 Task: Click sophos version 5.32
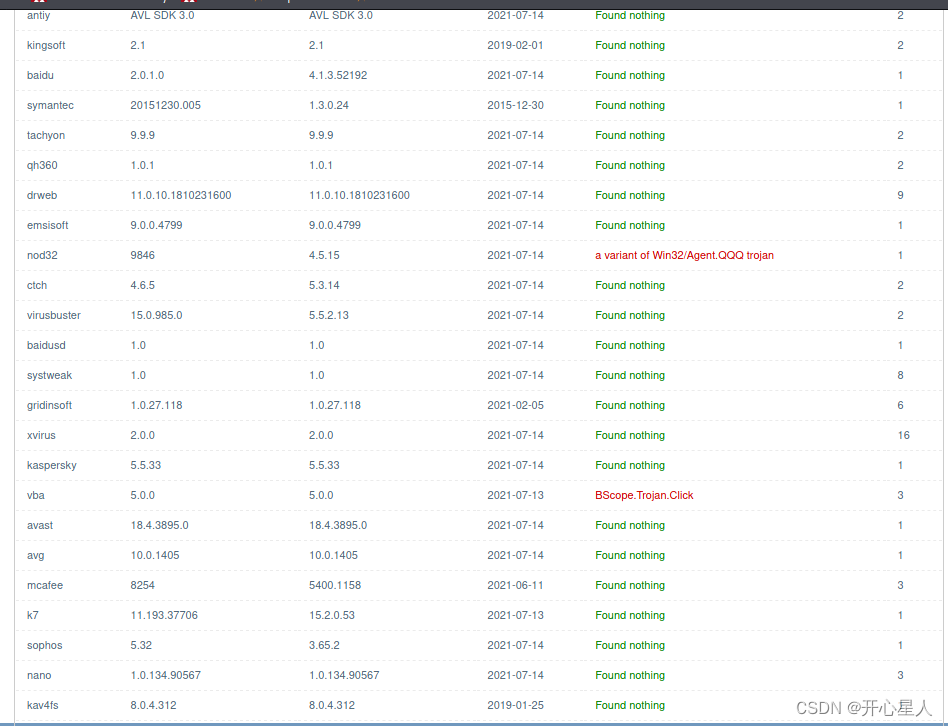point(141,646)
